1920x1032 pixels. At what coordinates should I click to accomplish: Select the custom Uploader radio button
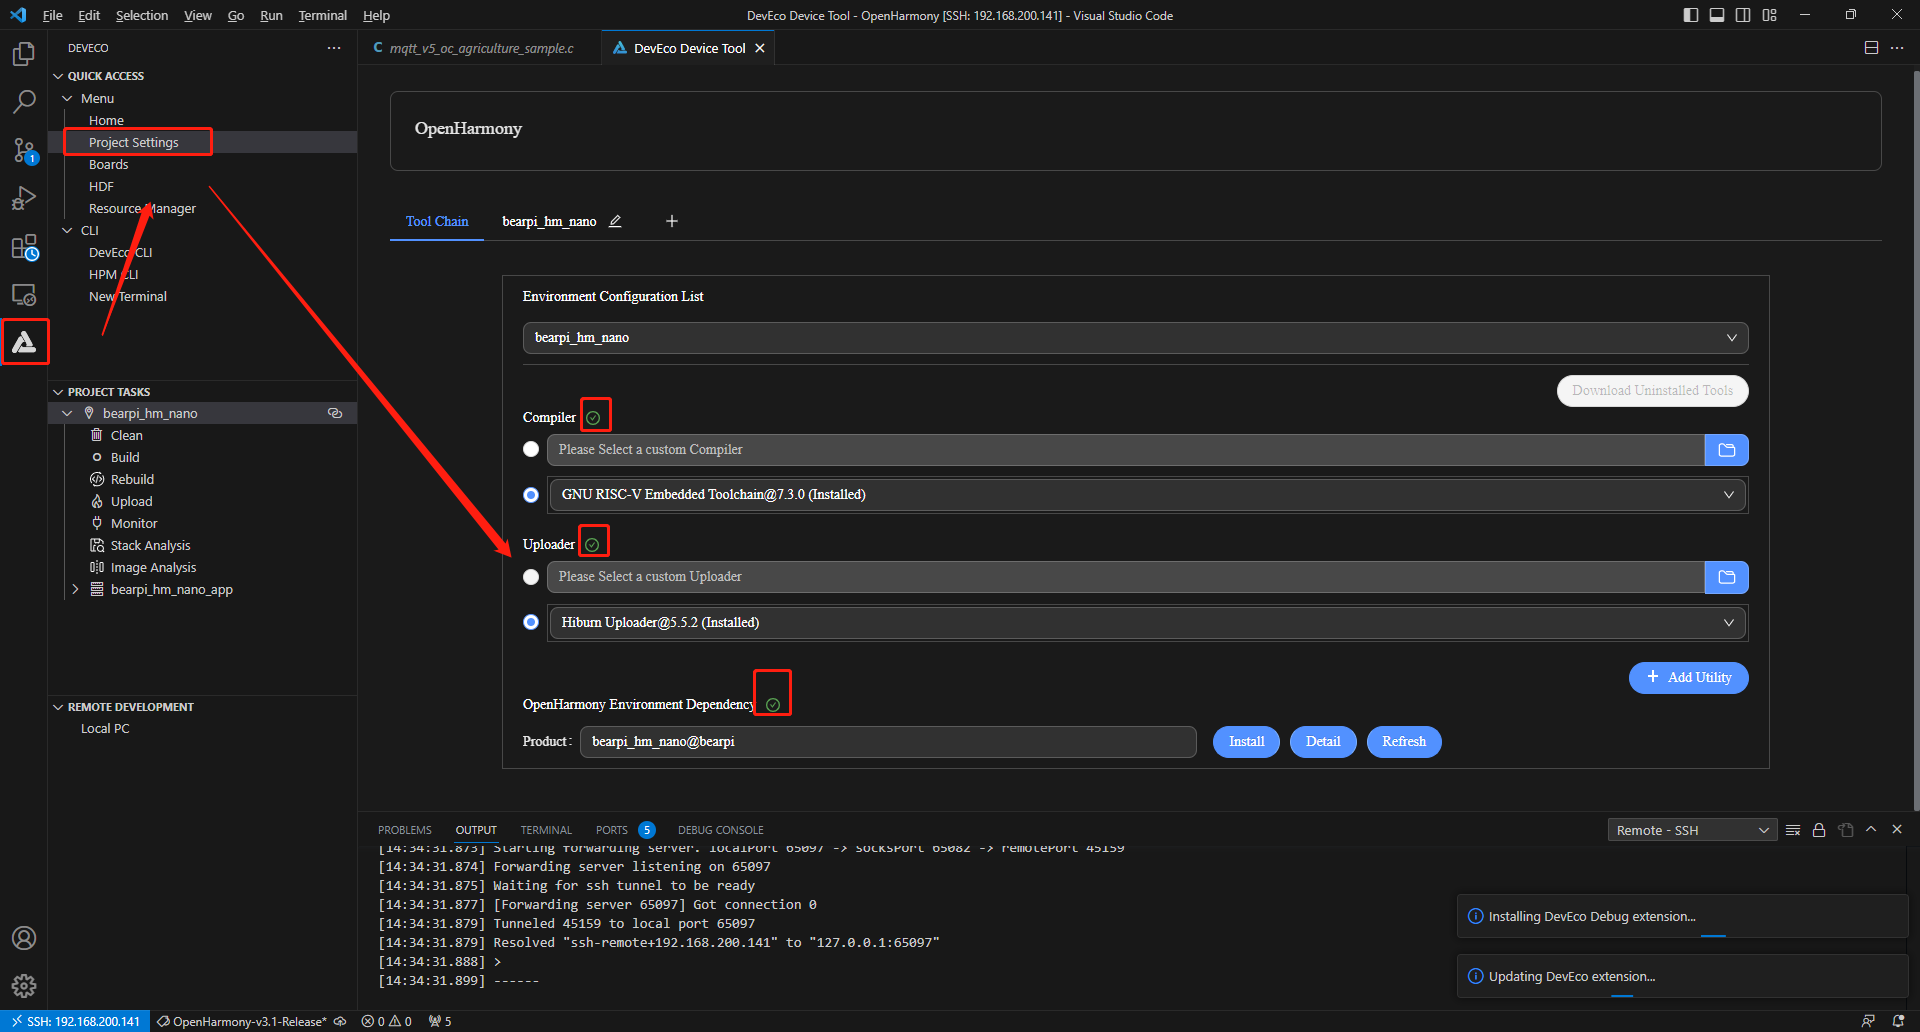point(531,577)
